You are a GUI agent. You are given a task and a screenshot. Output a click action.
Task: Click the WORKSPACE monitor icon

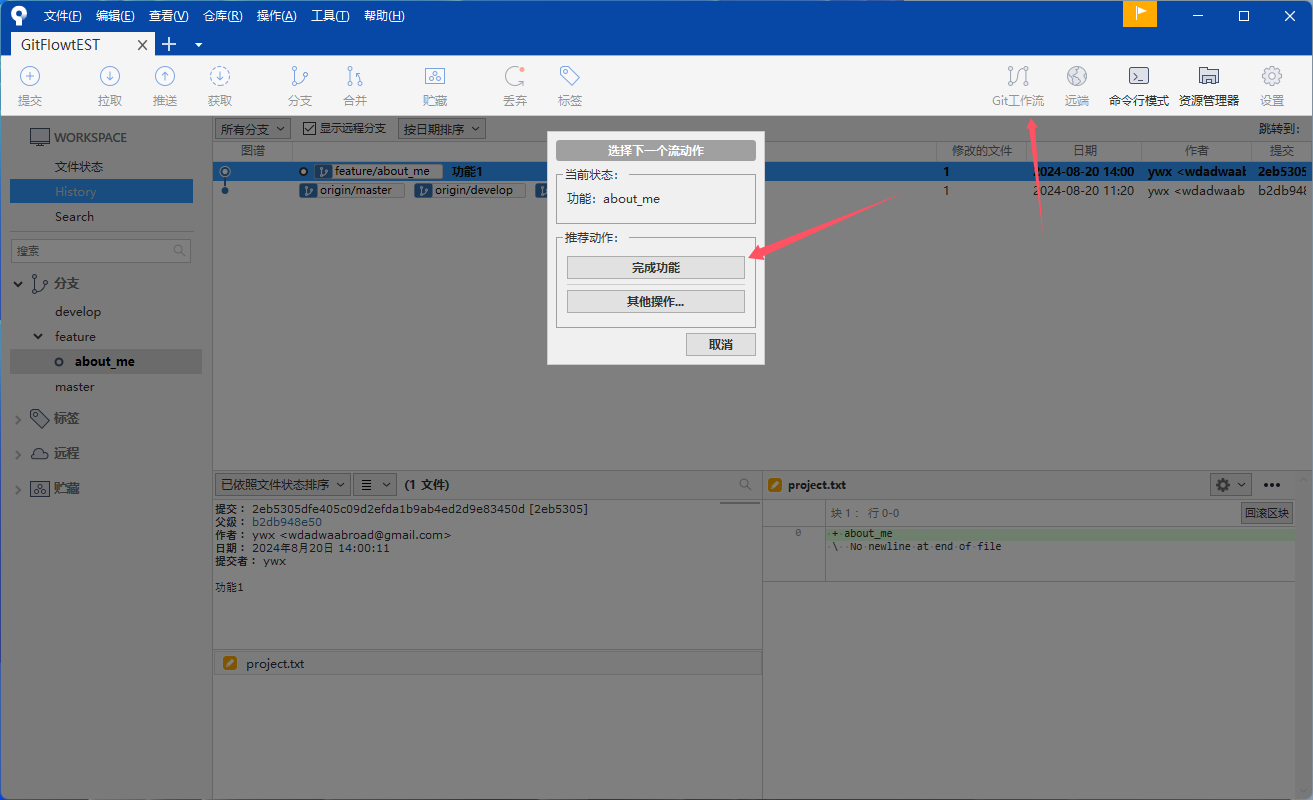(39, 137)
